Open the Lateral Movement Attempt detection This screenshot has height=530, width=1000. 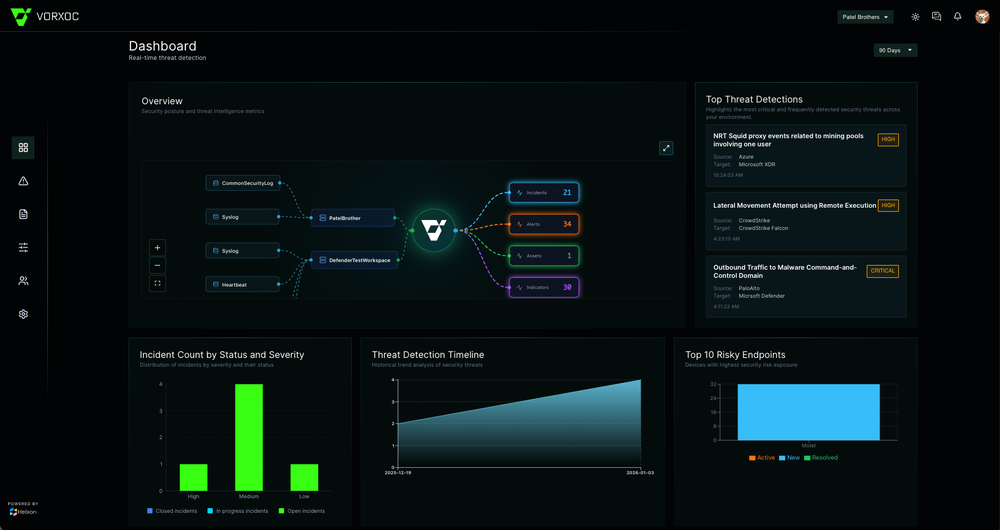click(806, 221)
